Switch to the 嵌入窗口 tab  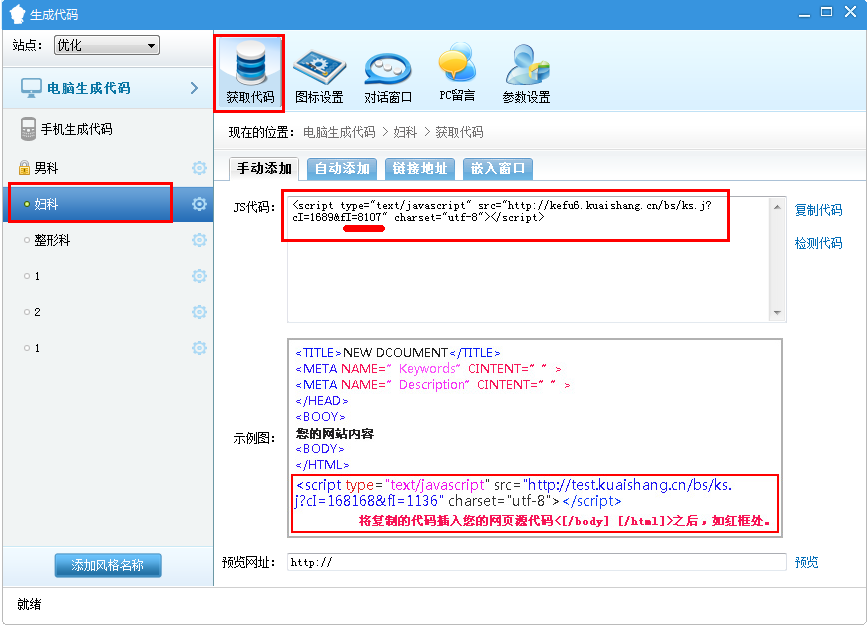tap(497, 168)
